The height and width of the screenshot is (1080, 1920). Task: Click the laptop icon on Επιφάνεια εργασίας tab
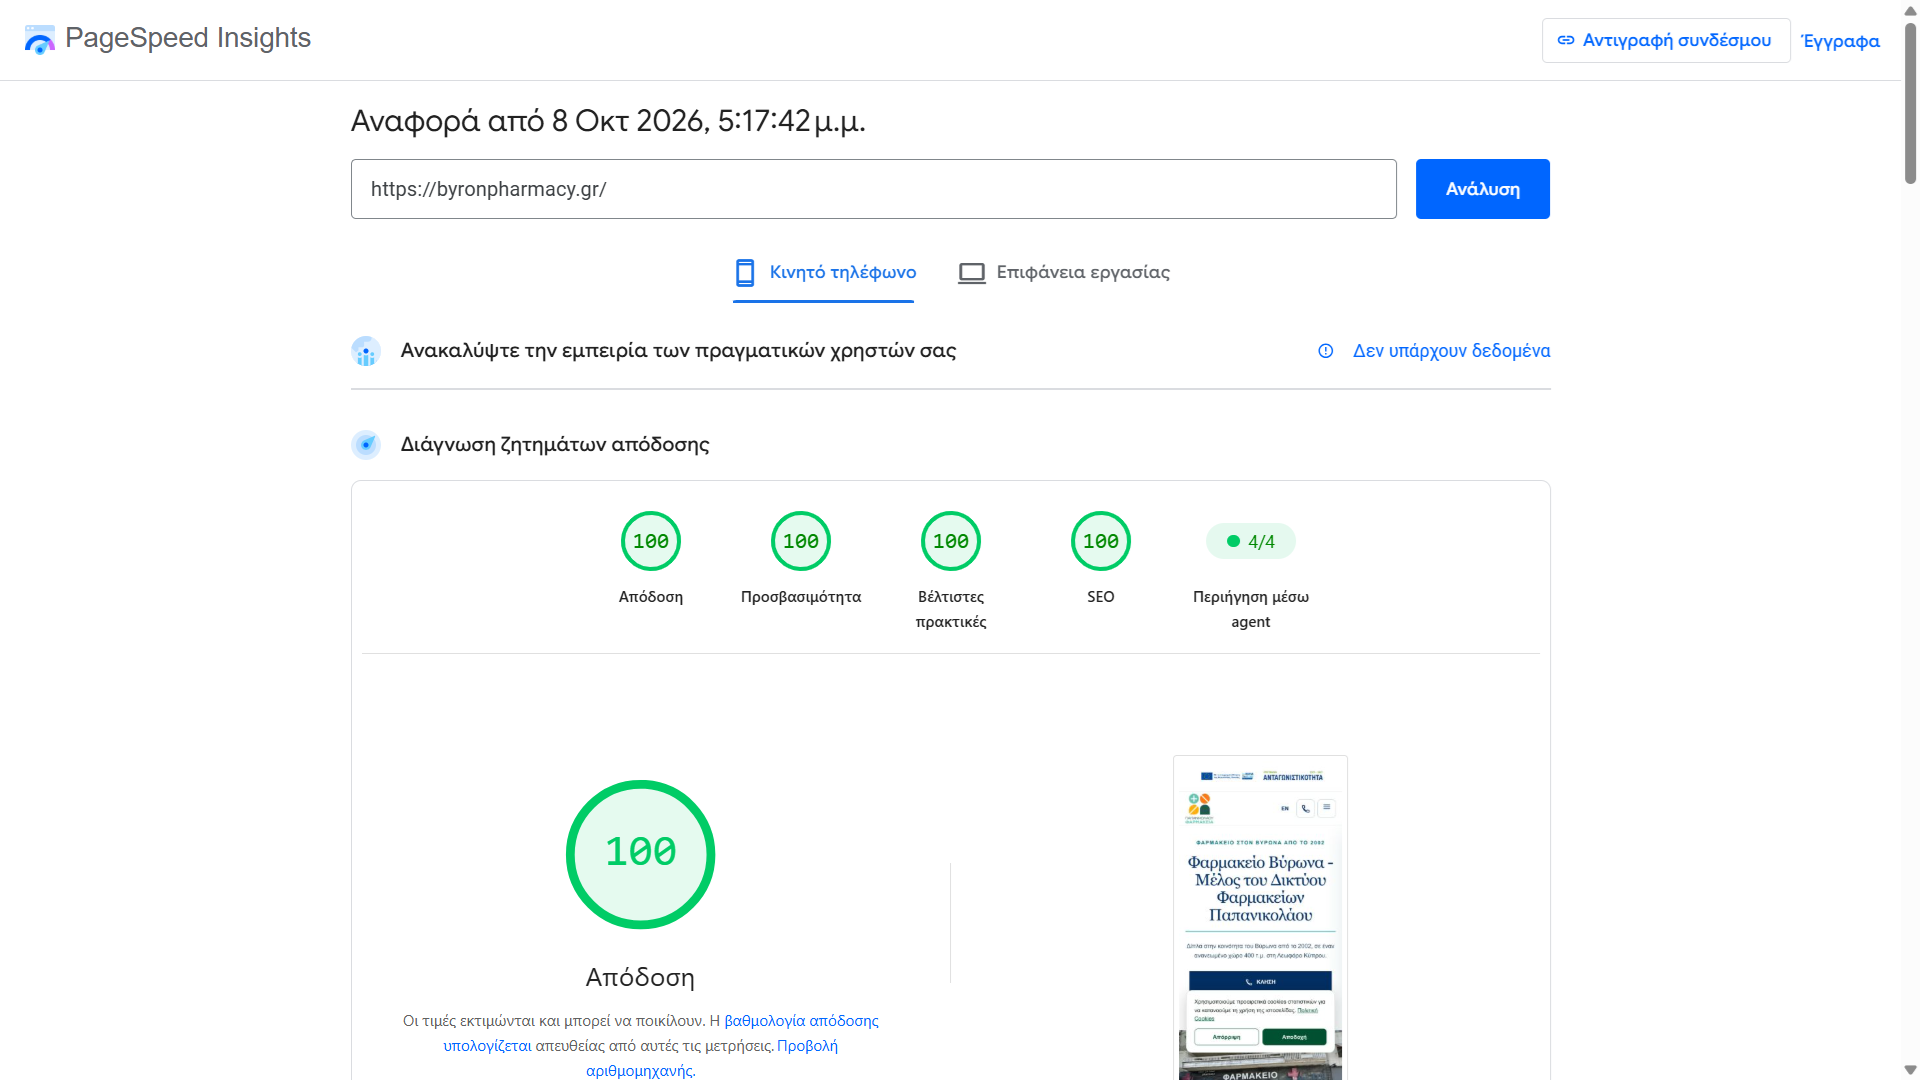(x=972, y=273)
